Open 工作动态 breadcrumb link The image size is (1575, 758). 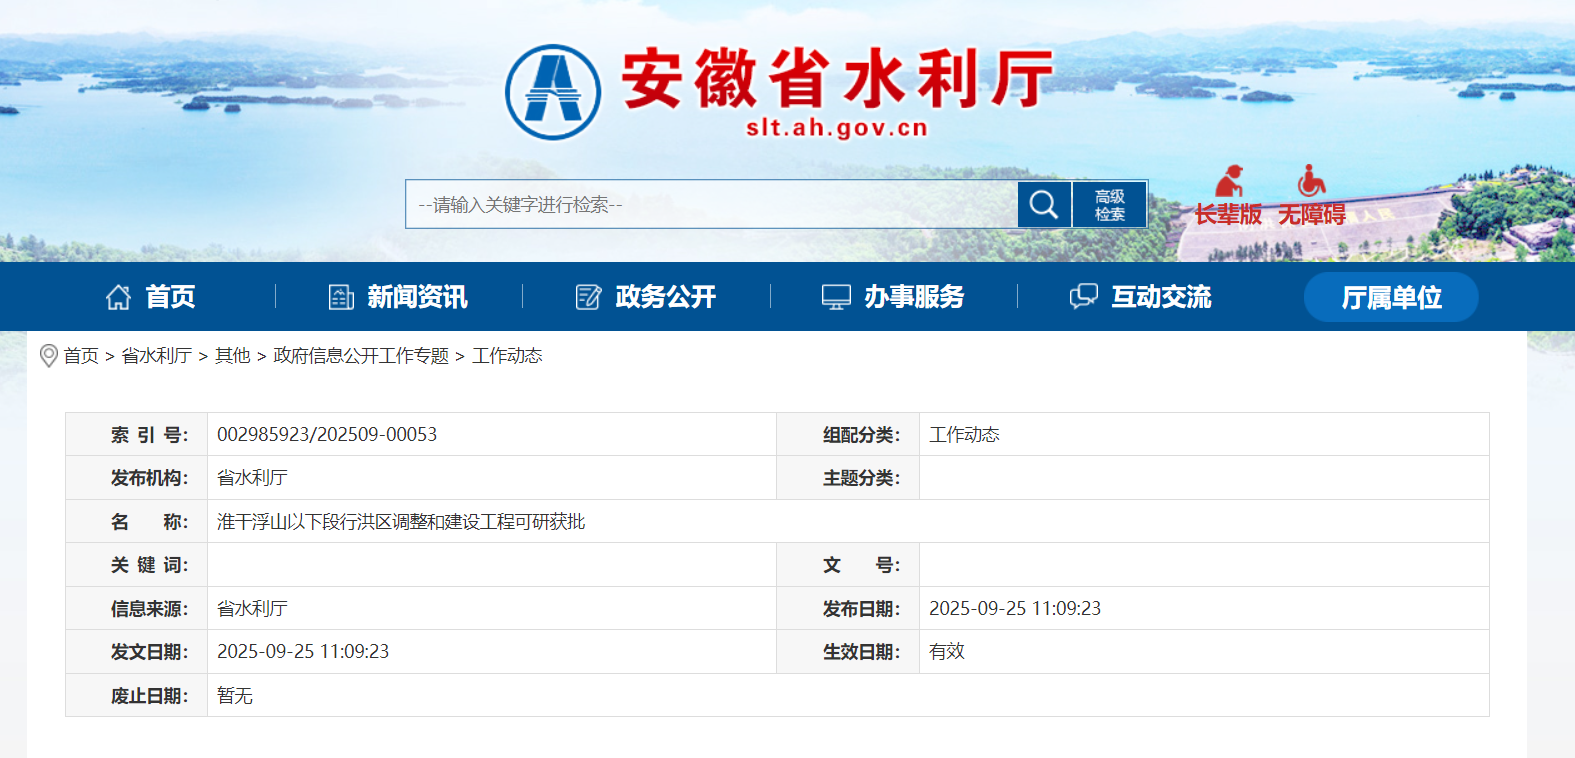[507, 356]
